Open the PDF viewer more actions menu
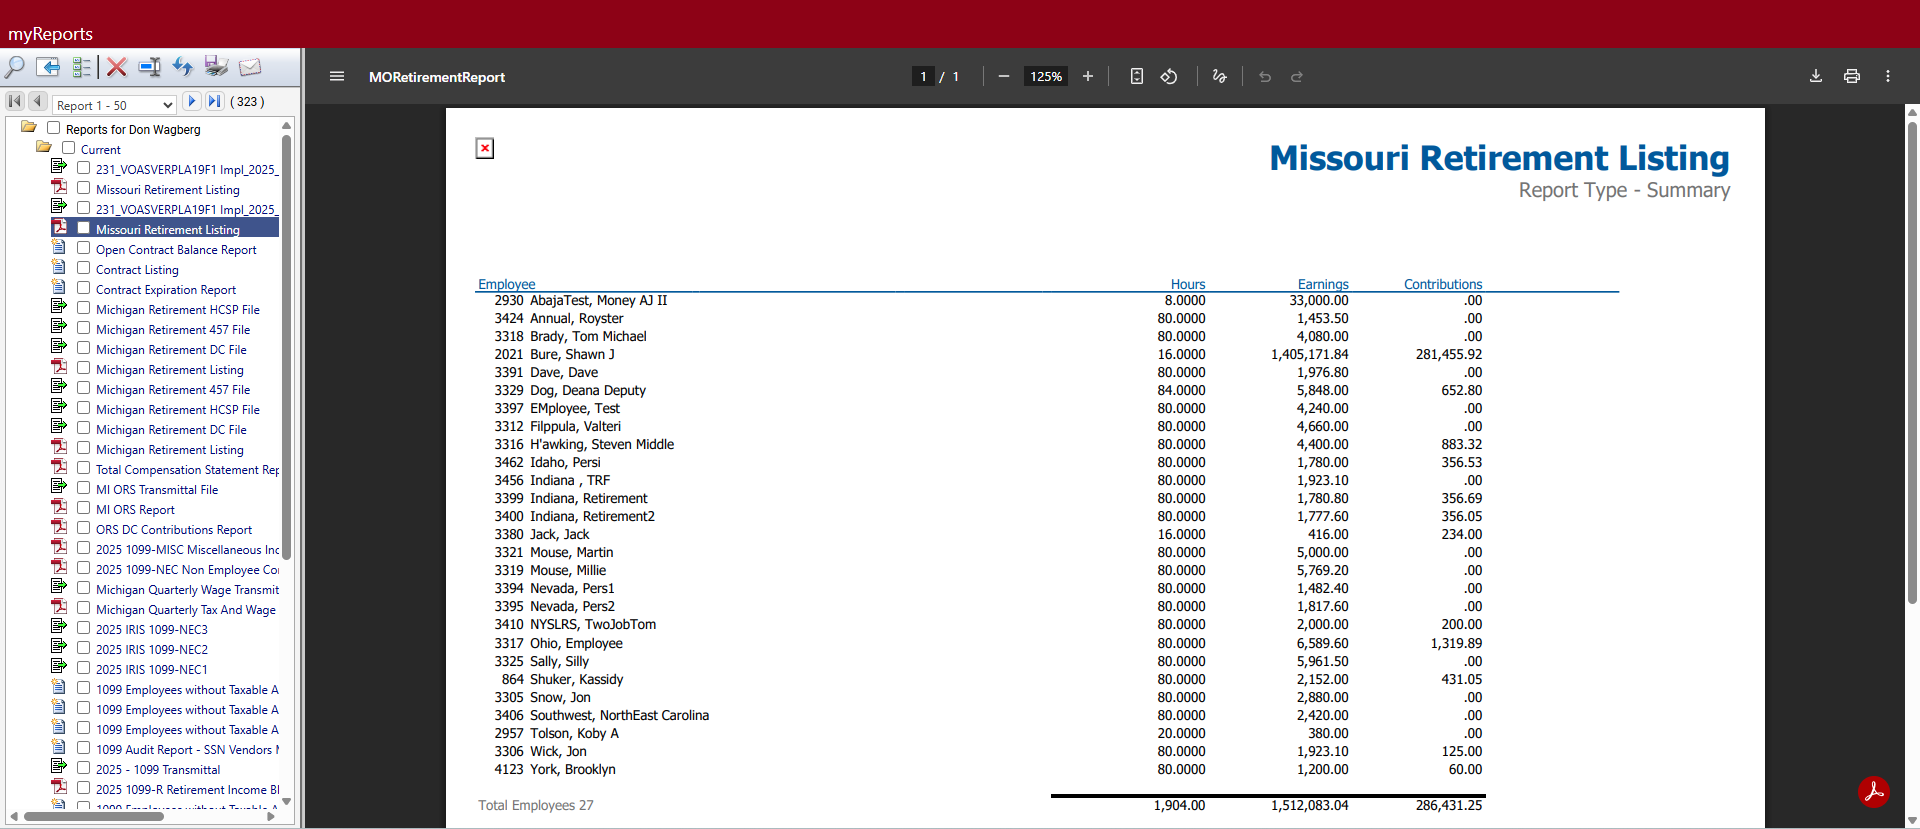The width and height of the screenshot is (1920, 829). (x=1888, y=77)
